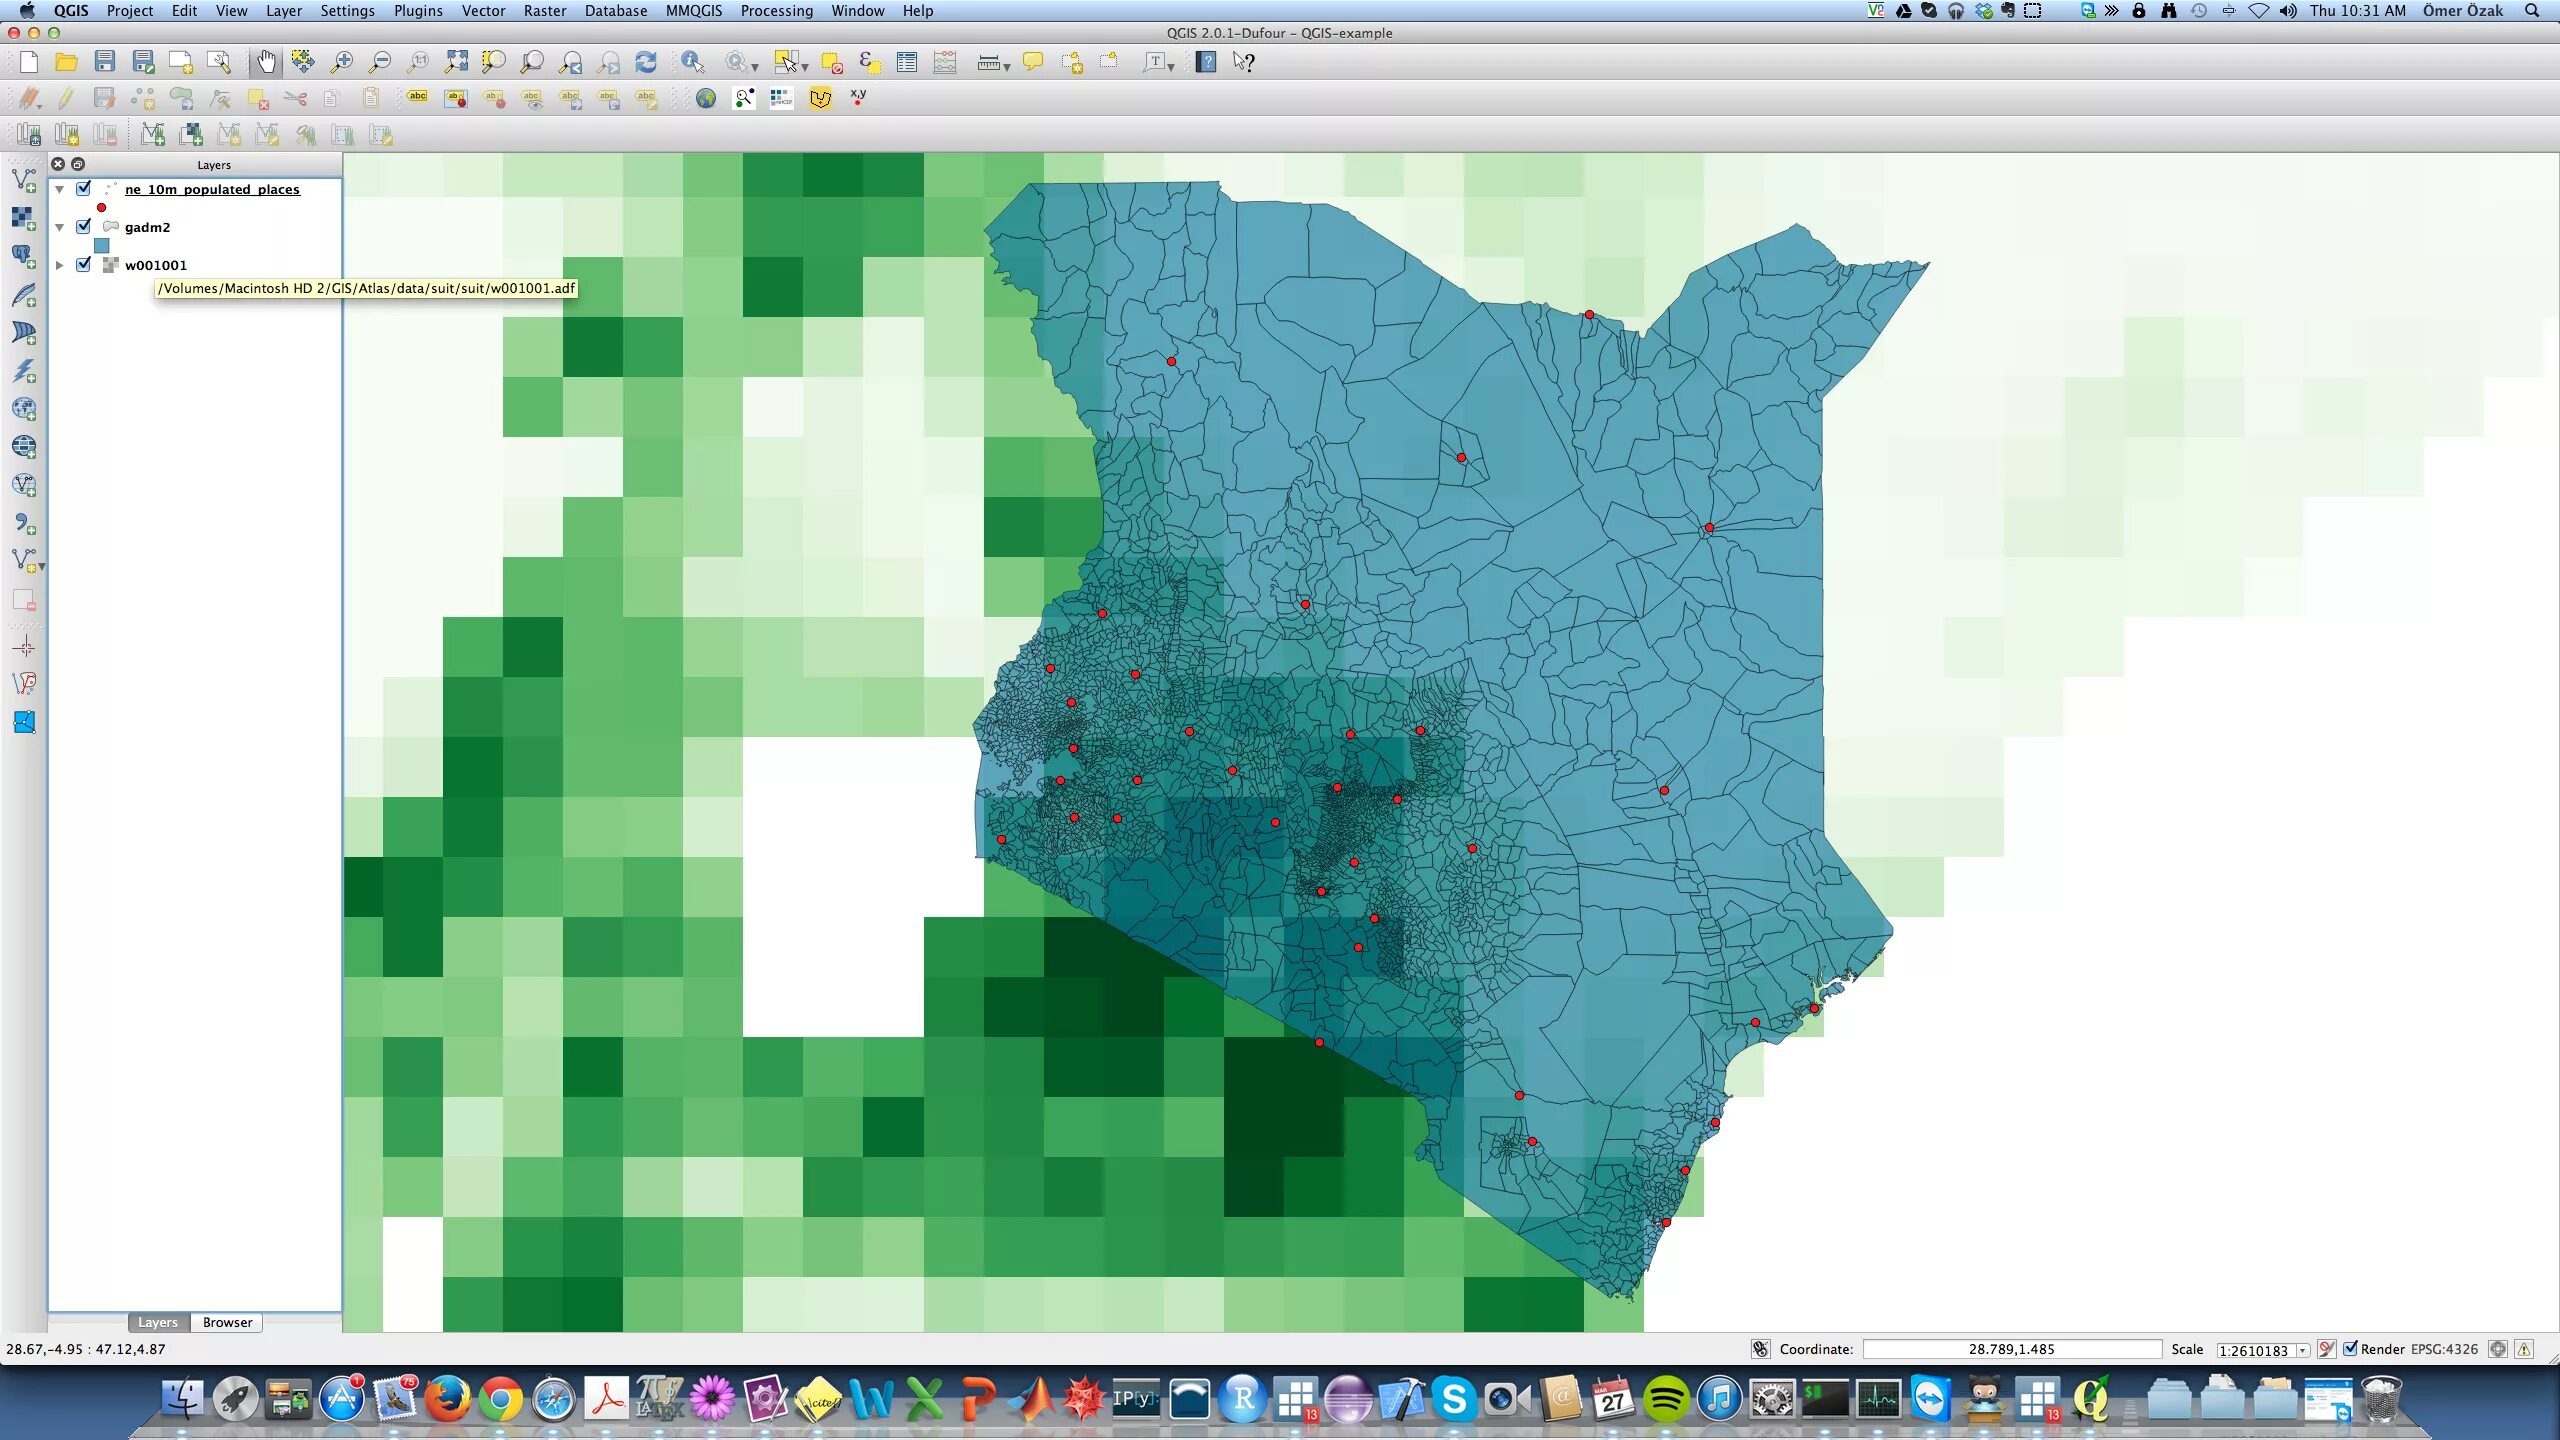The width and height of the screenshot is (2560, 1440).
Task: Click the Coordinate input field
Action: [2010, 1349]
